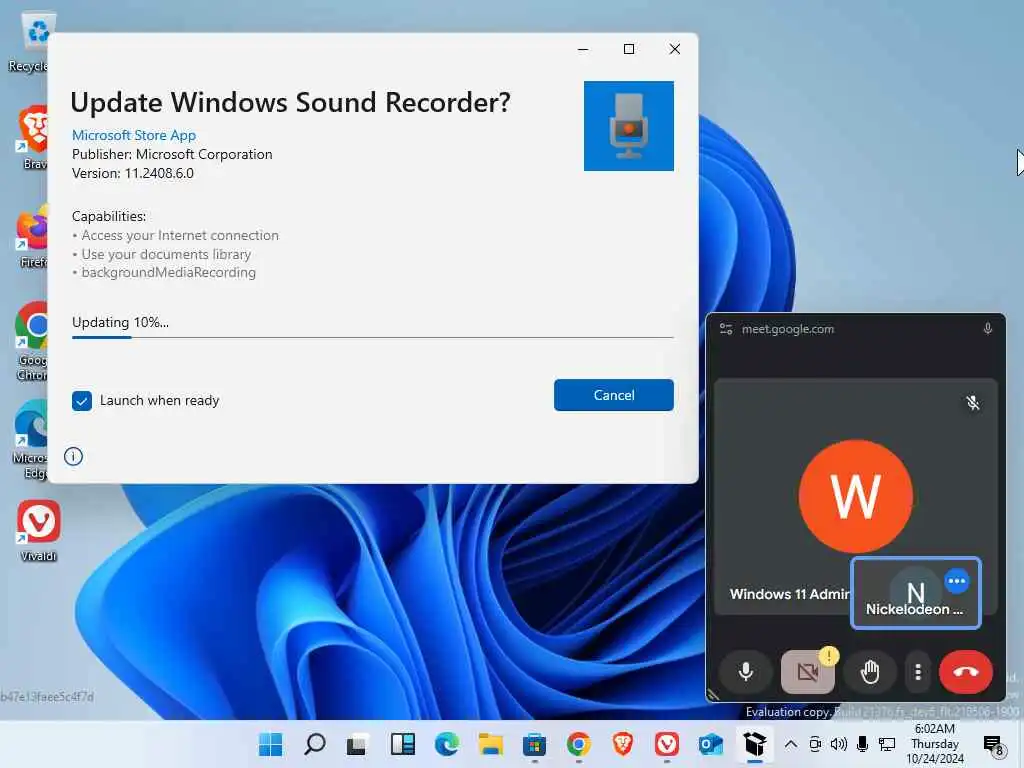
Task: Select the Google Chrome desktop shortcut
Action: point(31,341)
